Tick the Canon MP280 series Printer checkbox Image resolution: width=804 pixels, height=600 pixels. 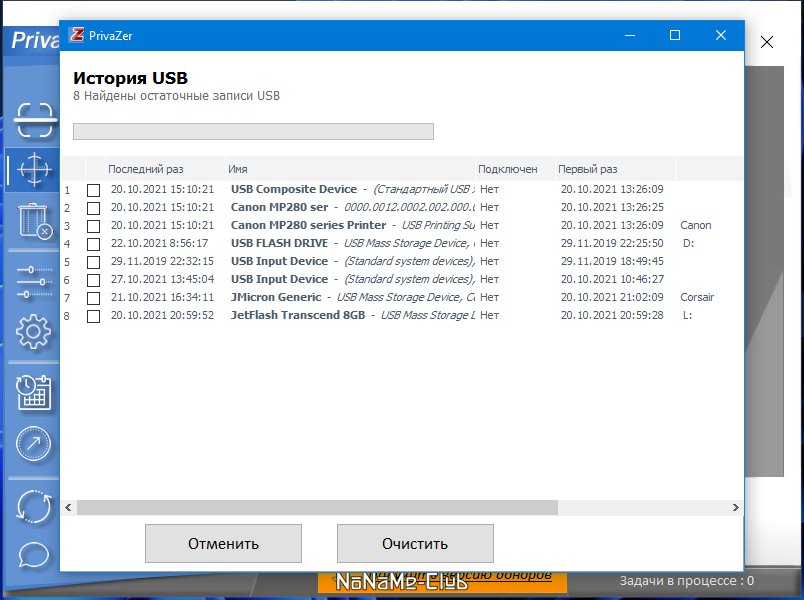point(93,226)
